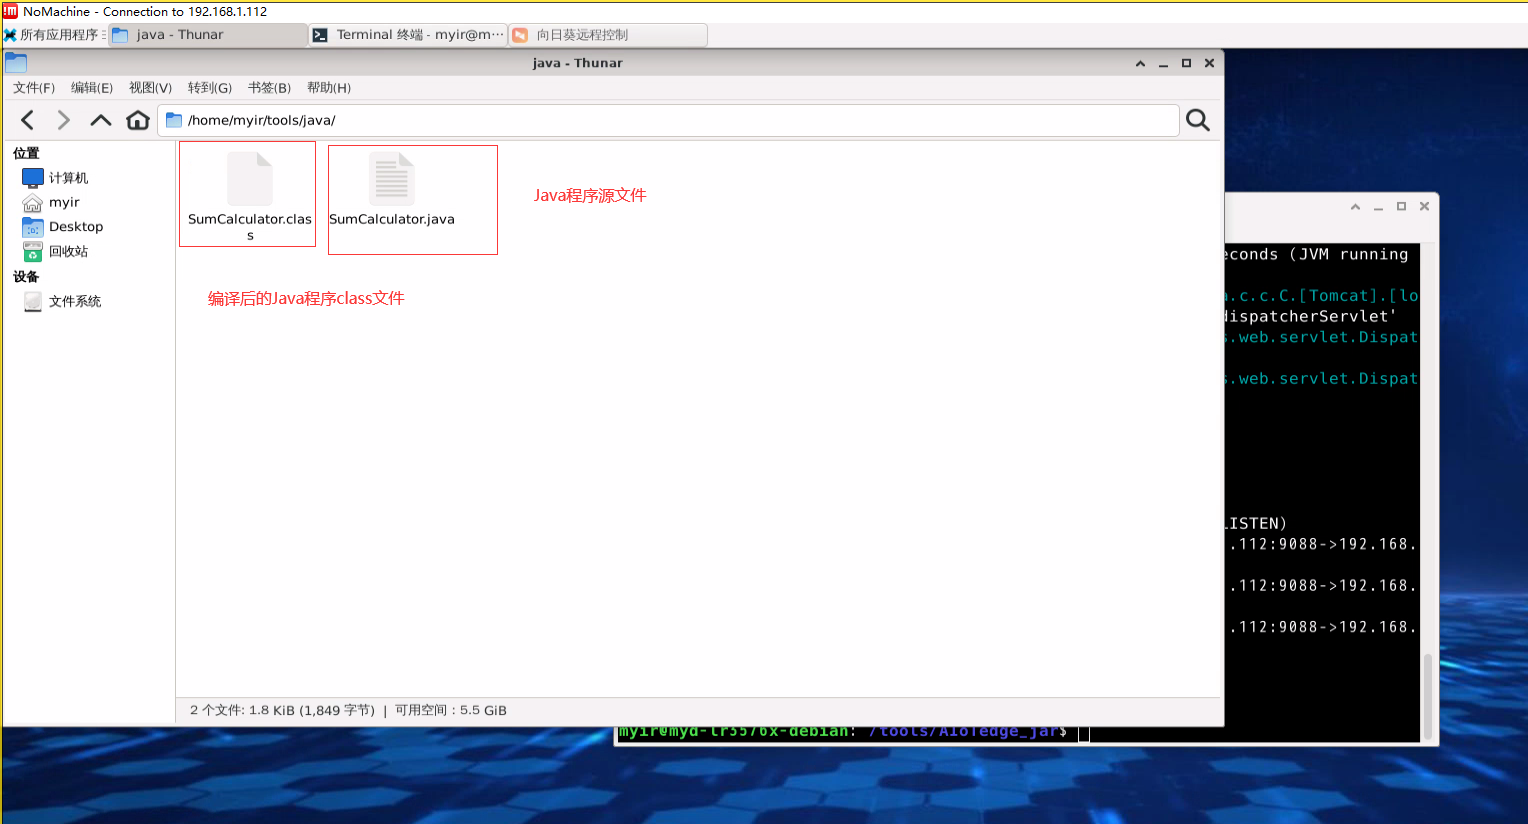
Task: Go back with the left arrow button
Action: pyautogui.click(x=28, y=121)
